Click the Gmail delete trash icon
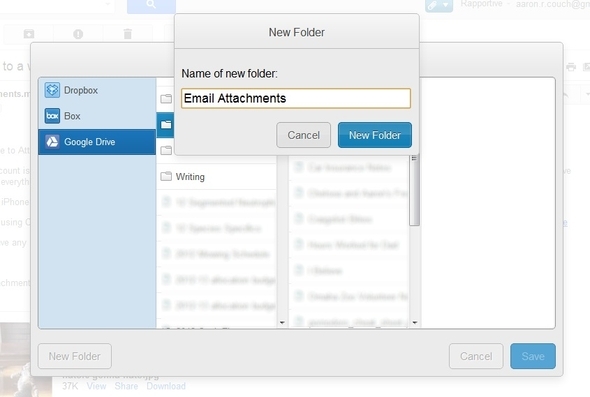 128,34
